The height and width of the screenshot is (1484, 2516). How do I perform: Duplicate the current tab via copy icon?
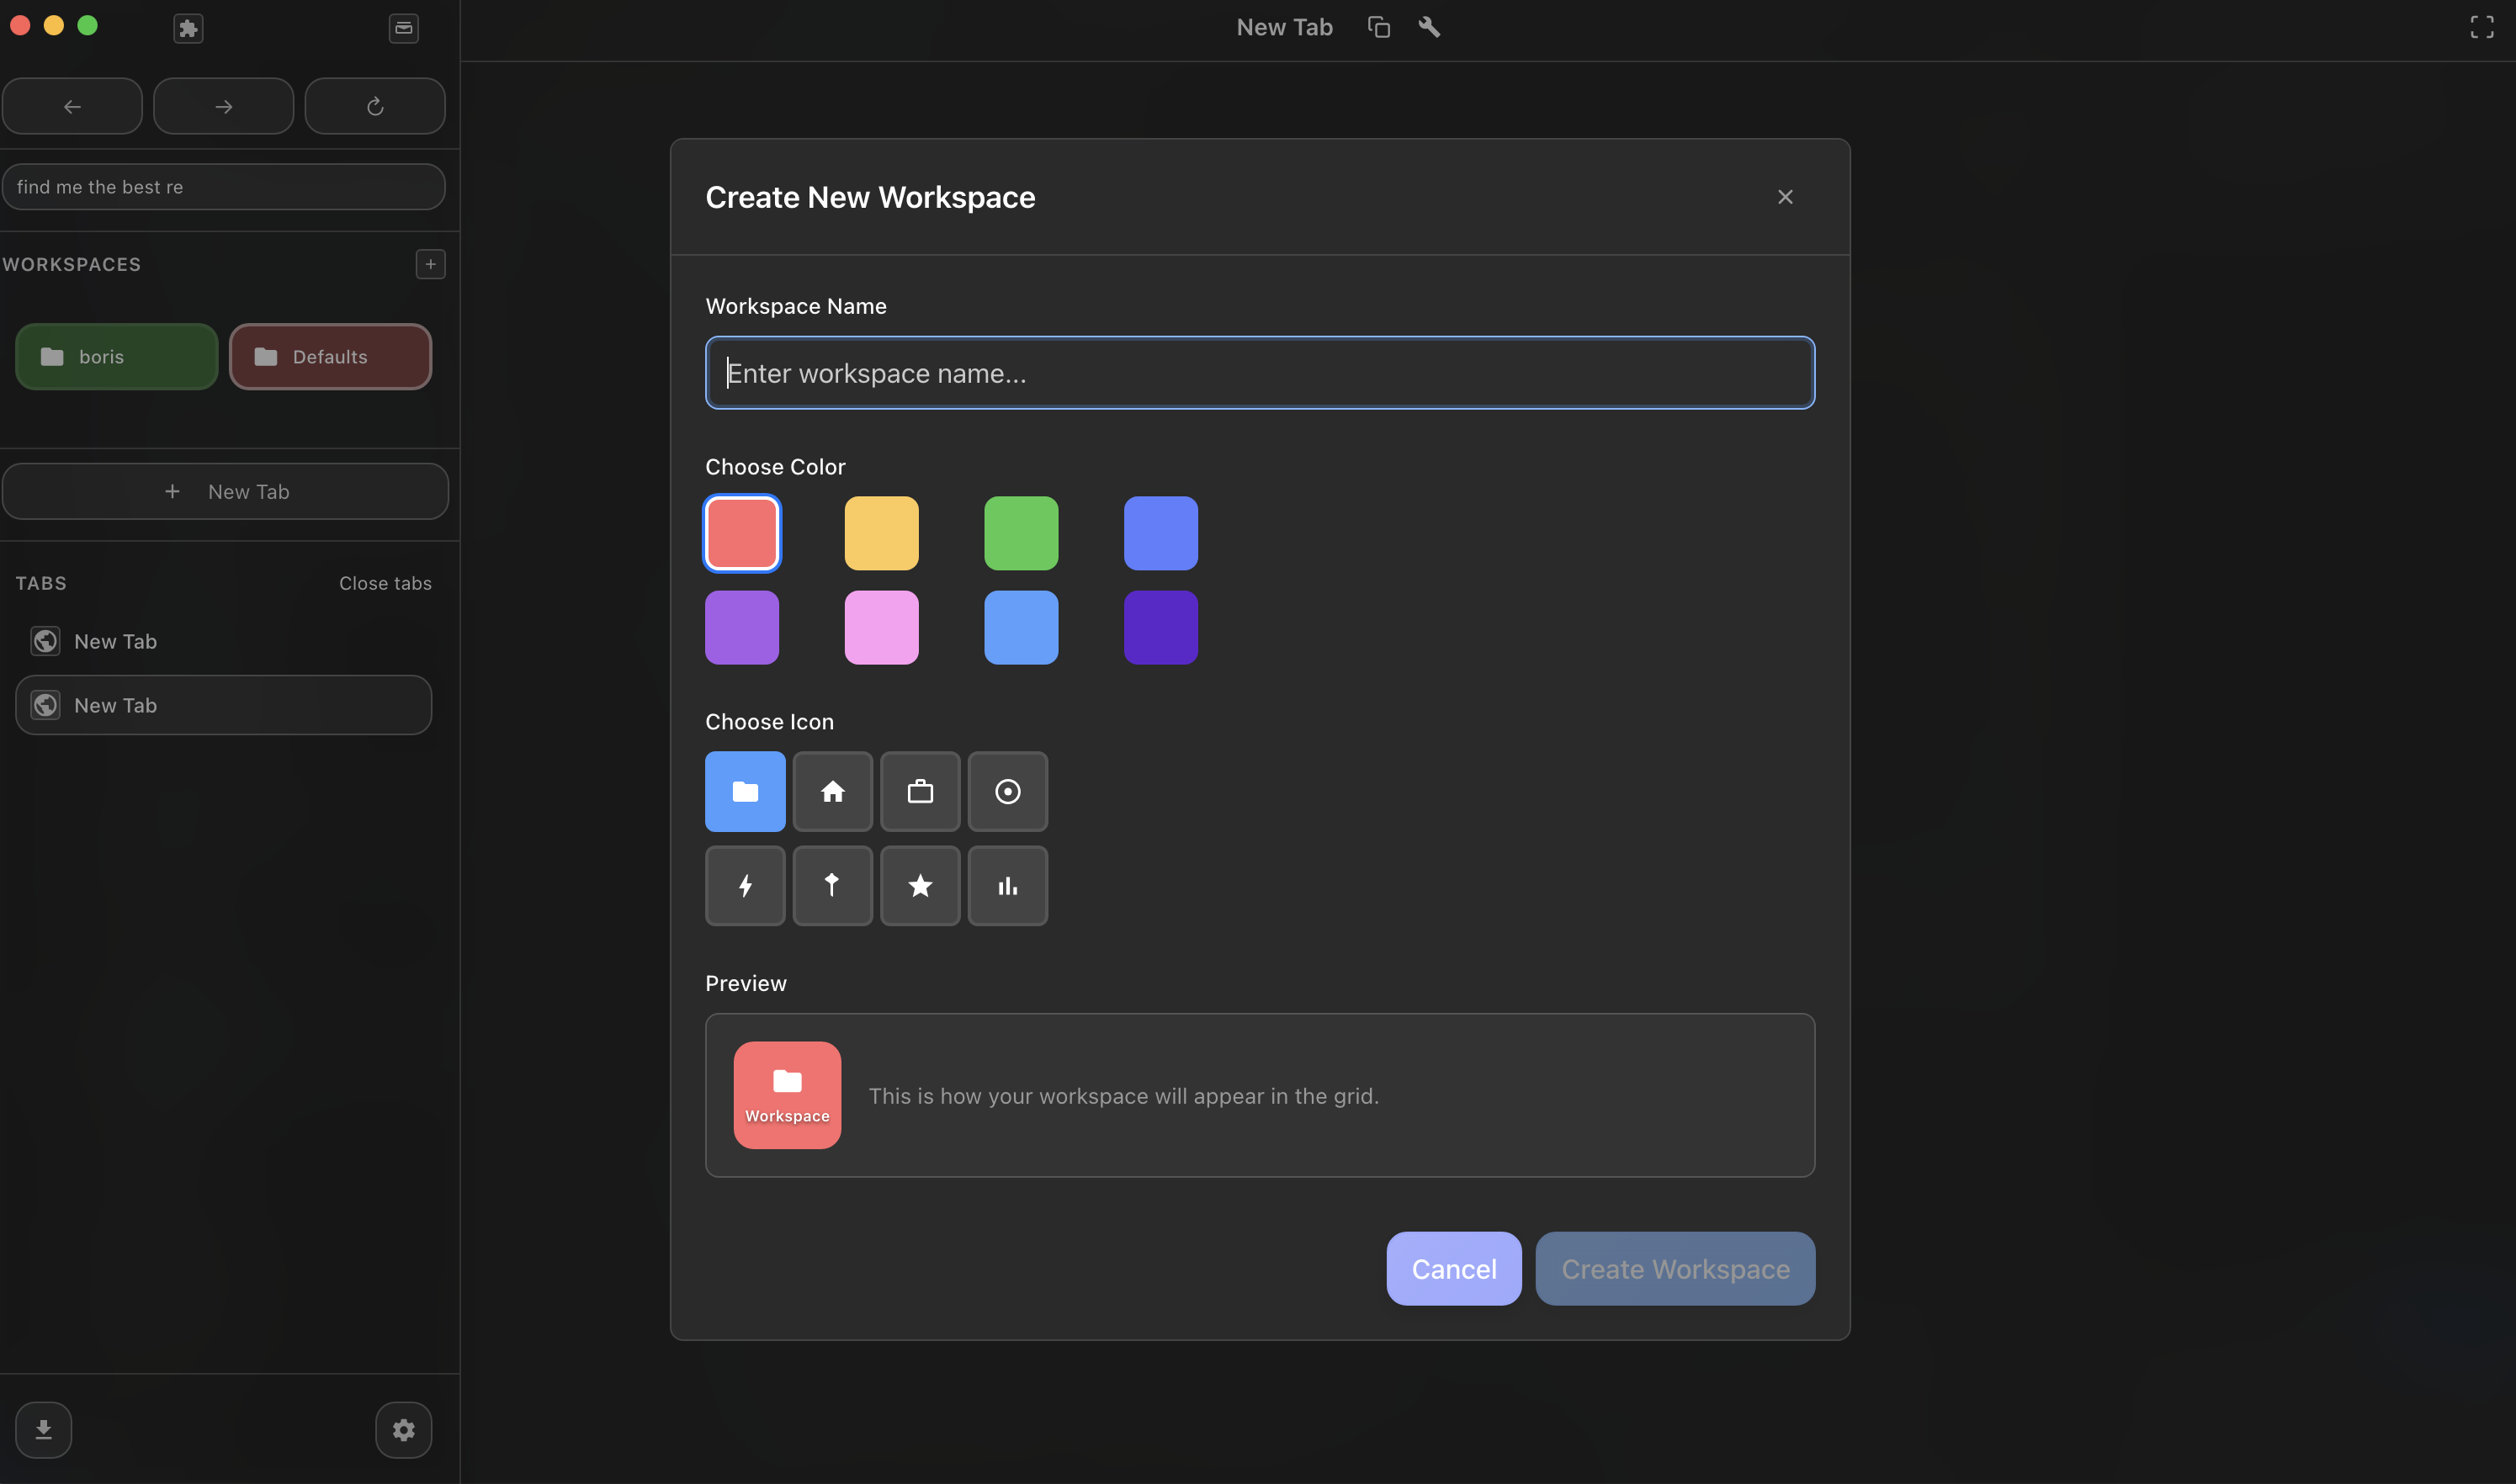tap(1379, 27)
